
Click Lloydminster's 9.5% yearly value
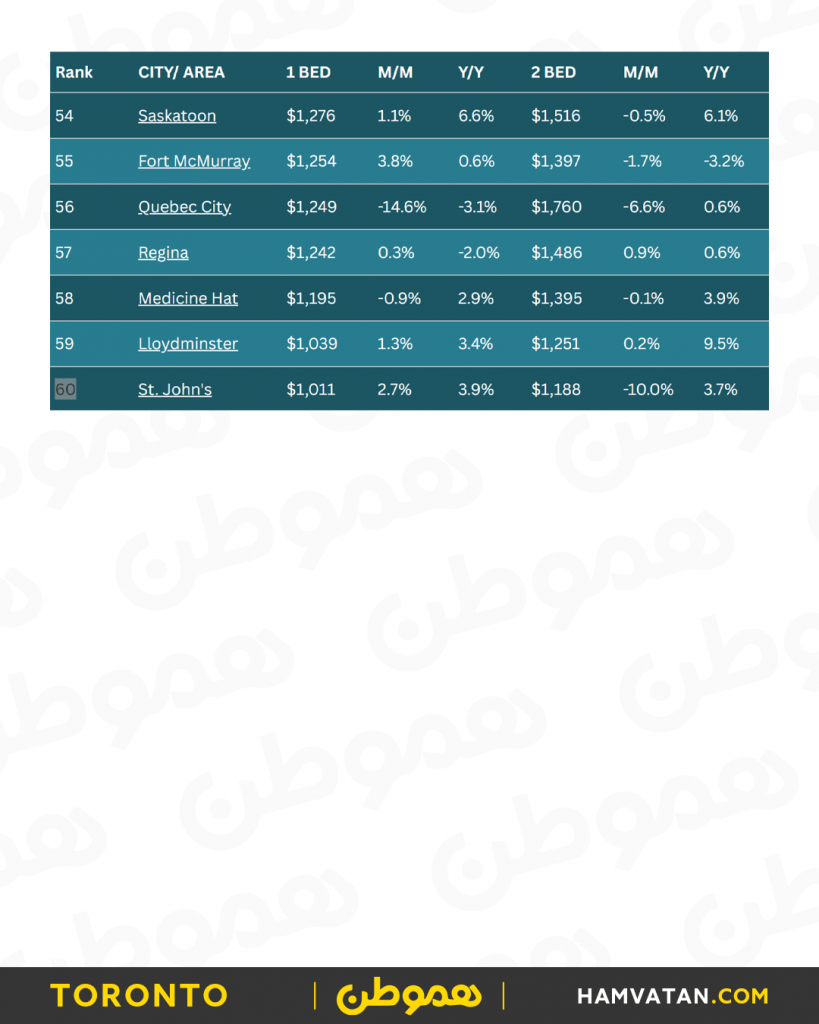(721, 344)
